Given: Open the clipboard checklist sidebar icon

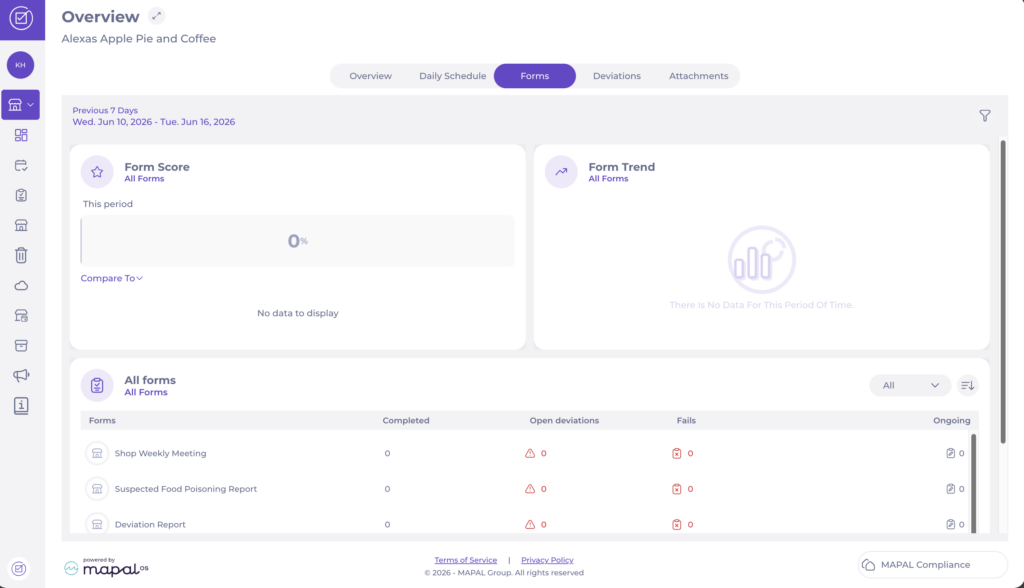Looking at the screenshot, I should [x=21, y=195].
